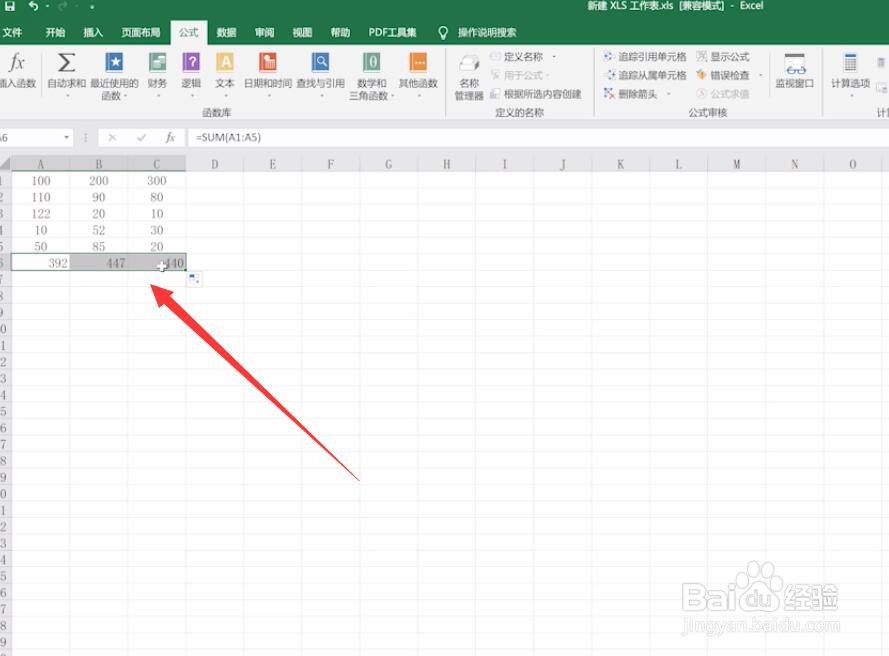Open the Date and Time (日期和时间) functions
This screenshot has height=656, width=889.
click(x=270, y=63)
